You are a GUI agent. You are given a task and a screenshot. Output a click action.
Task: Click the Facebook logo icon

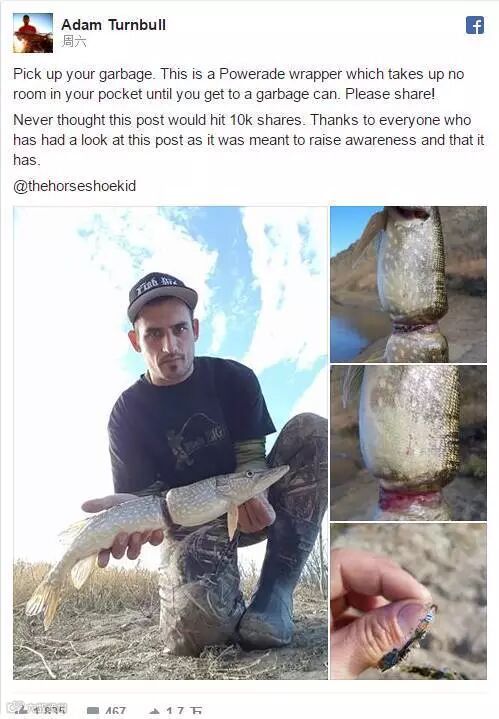475,25
